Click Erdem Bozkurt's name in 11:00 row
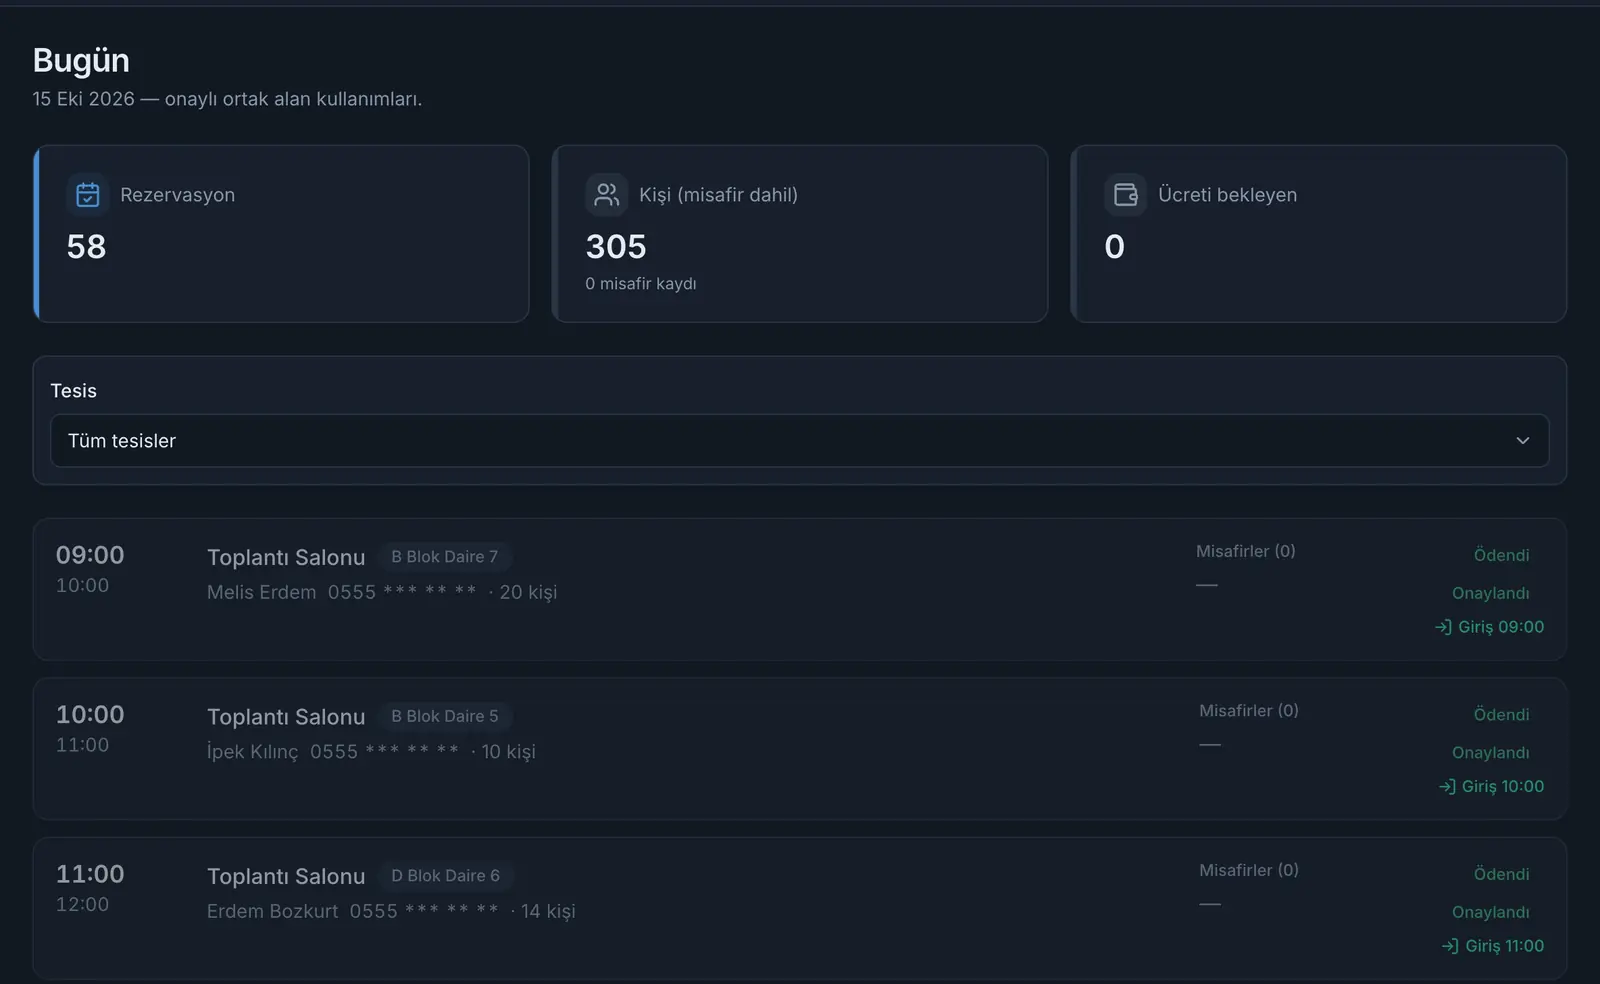 click(x=272, y=911)
